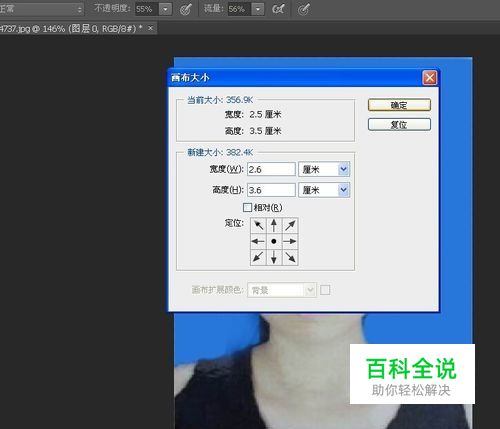This screenshot has width=500, height=429.
Task: Set anchor to center dot
Action: click(x=274, y=241)
